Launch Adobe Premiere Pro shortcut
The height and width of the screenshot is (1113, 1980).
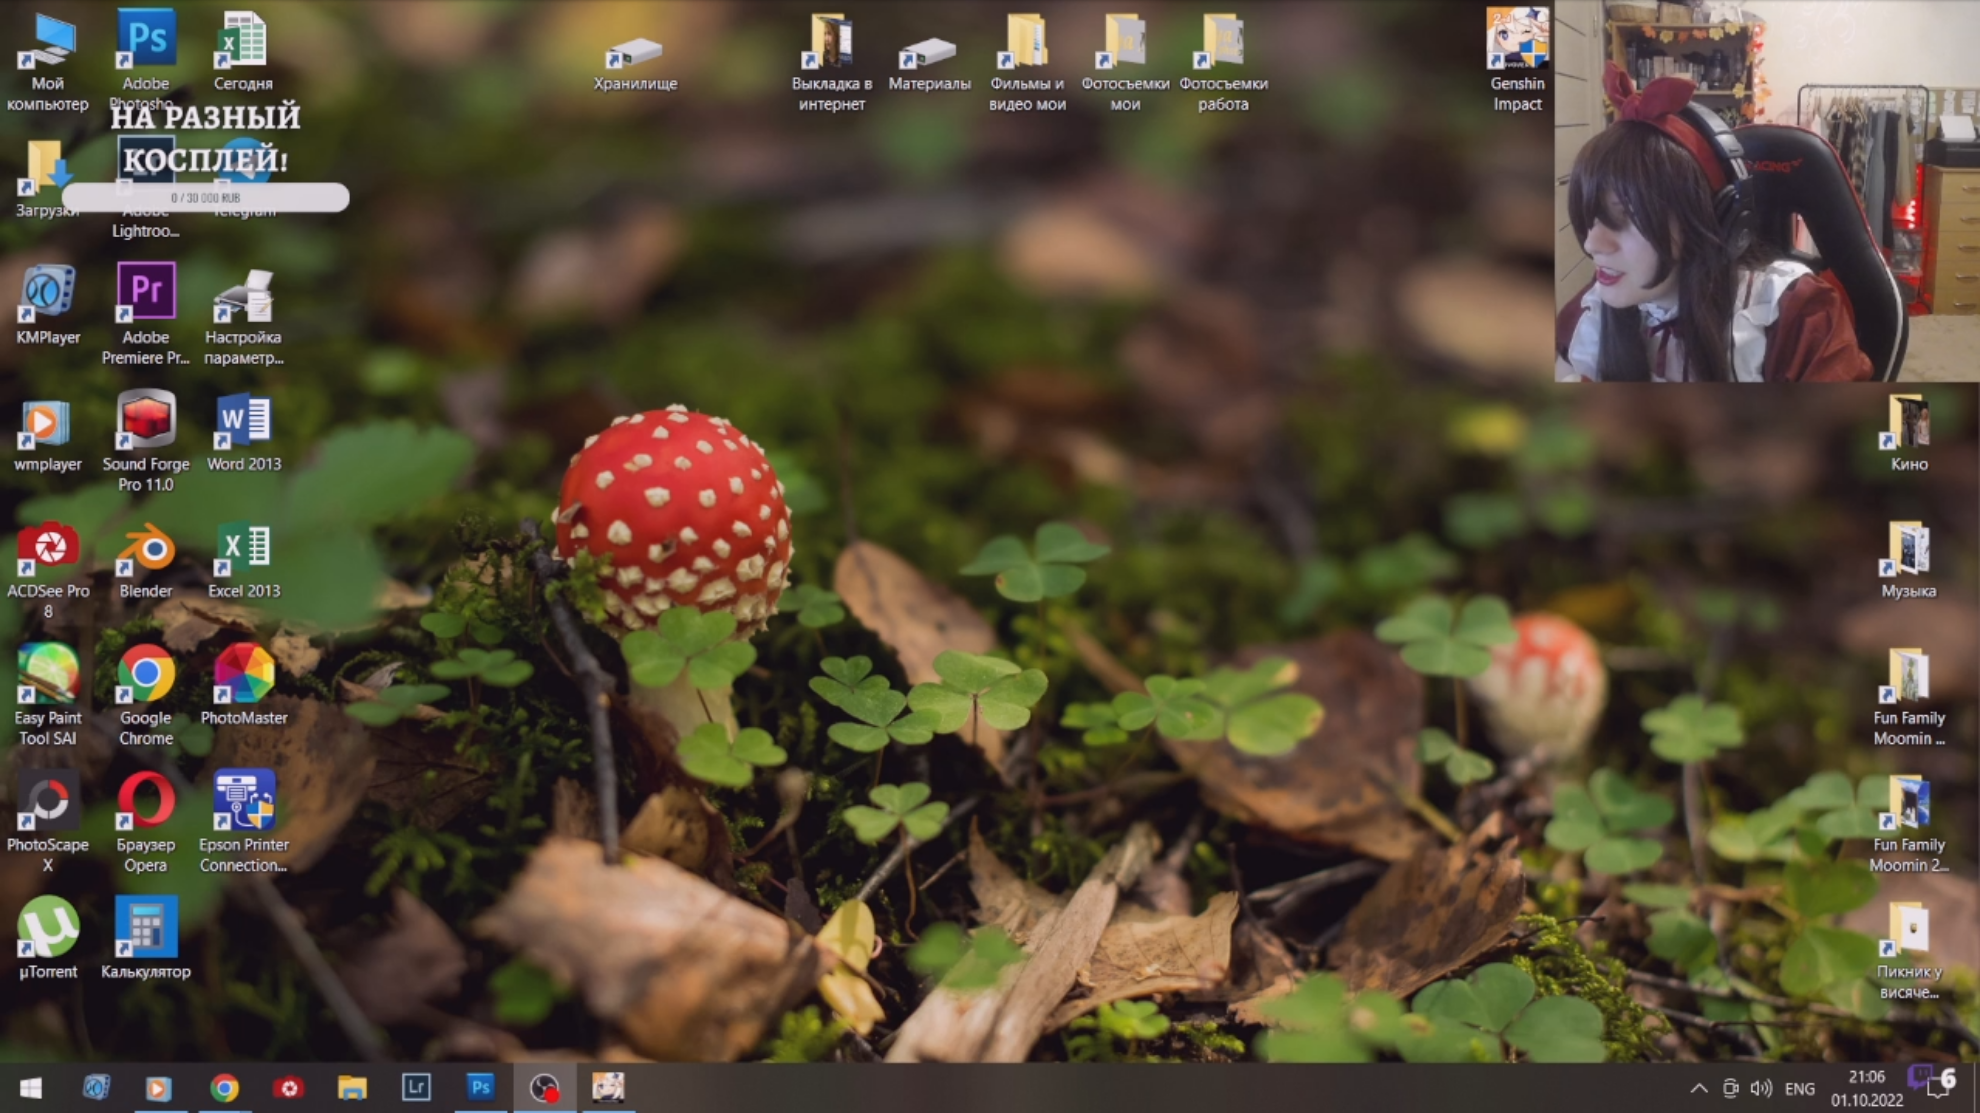click(146, 313)
